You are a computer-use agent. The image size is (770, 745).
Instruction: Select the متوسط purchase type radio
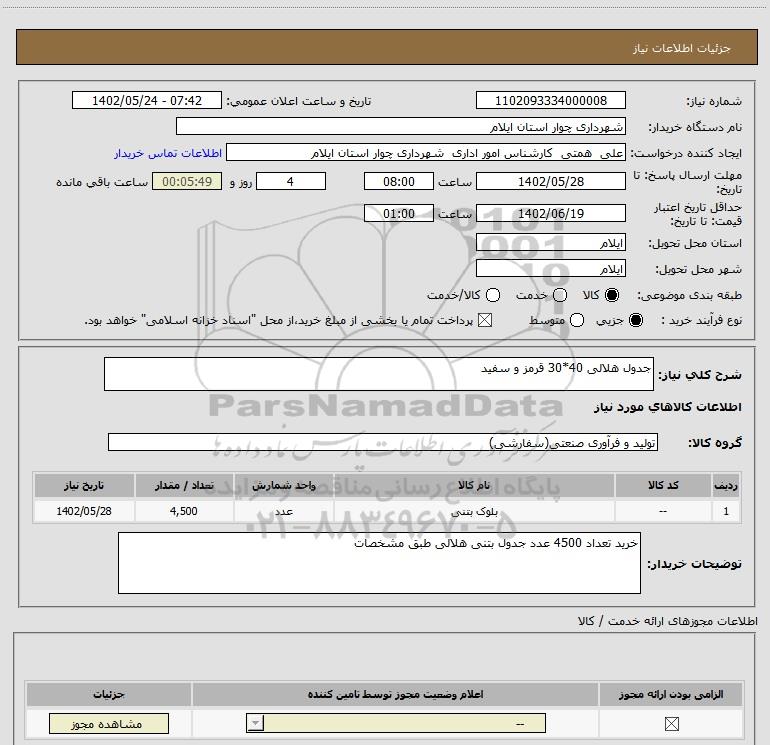[577, 320]
